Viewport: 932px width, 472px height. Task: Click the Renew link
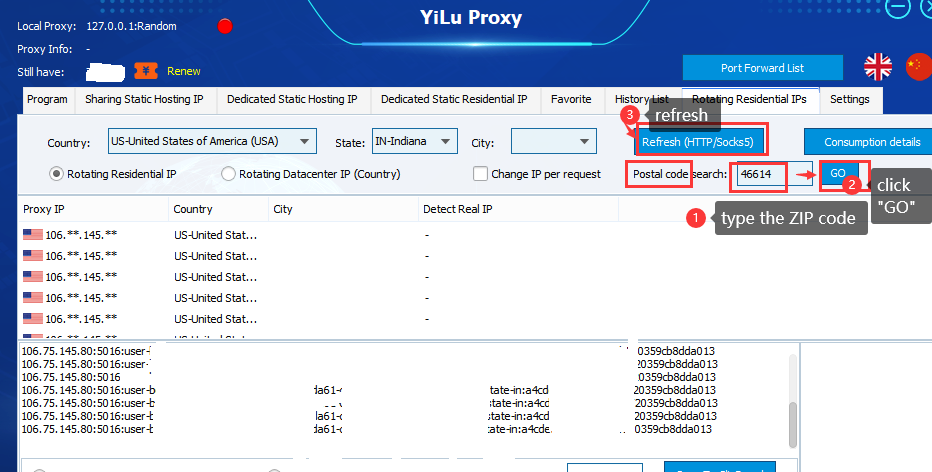click(184, 71)
